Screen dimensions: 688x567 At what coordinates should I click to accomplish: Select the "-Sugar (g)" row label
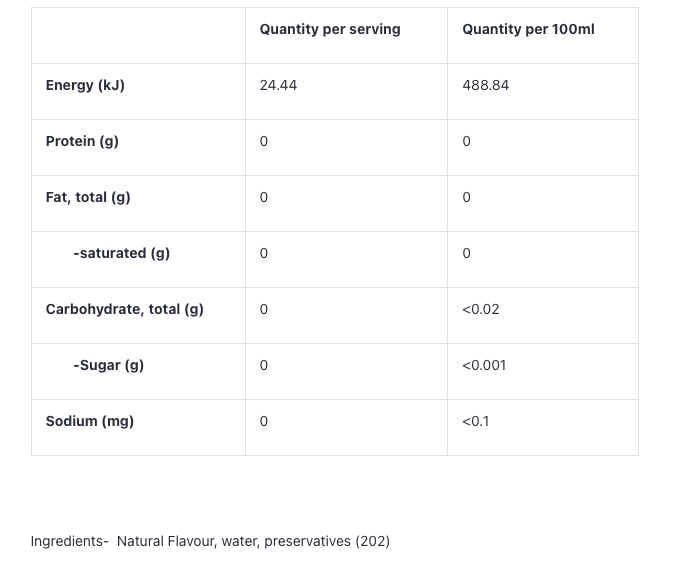[x=108, y=365]
